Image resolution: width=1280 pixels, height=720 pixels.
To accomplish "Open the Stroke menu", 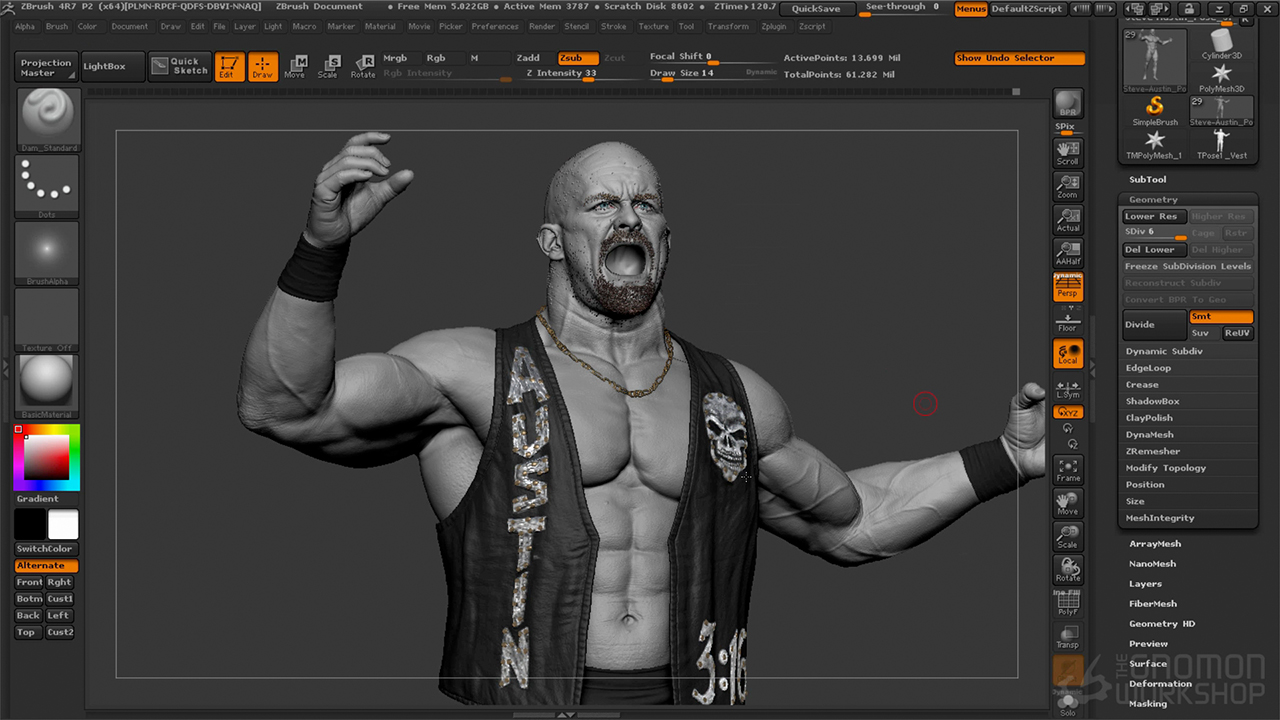I will pyautogui.click(x=613, y=27).
